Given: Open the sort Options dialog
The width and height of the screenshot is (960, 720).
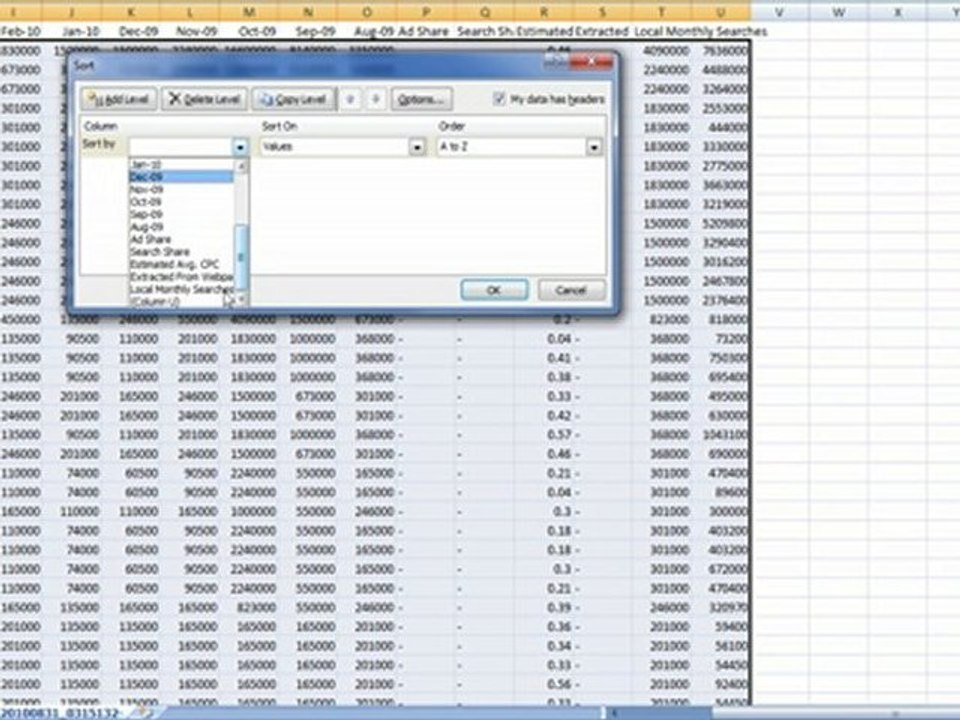Looking at the screenshot, I should coord(421,99).
